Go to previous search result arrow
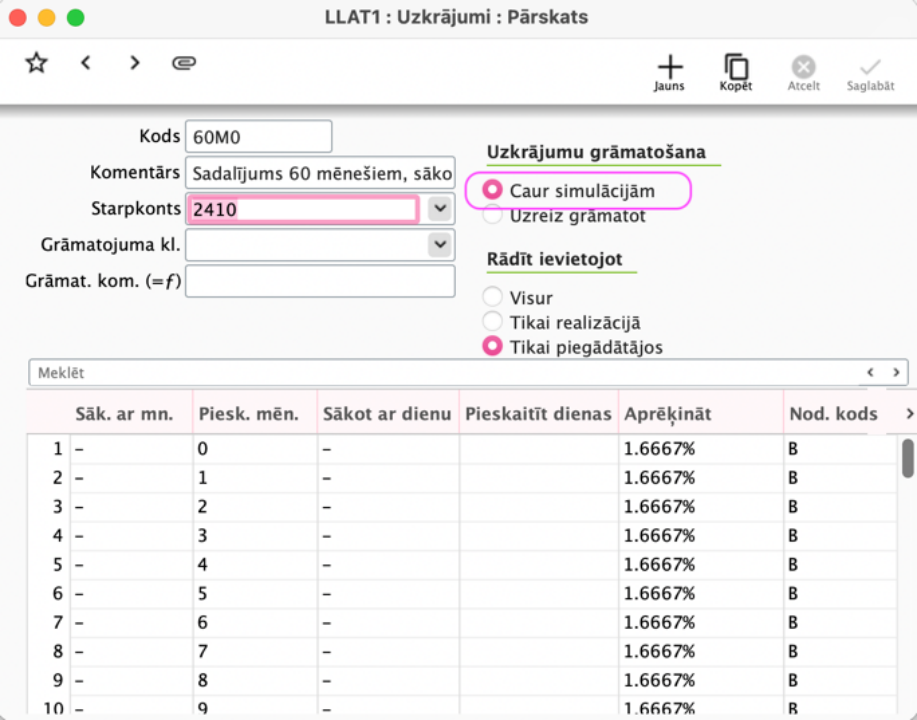 [x=870, y=373]
